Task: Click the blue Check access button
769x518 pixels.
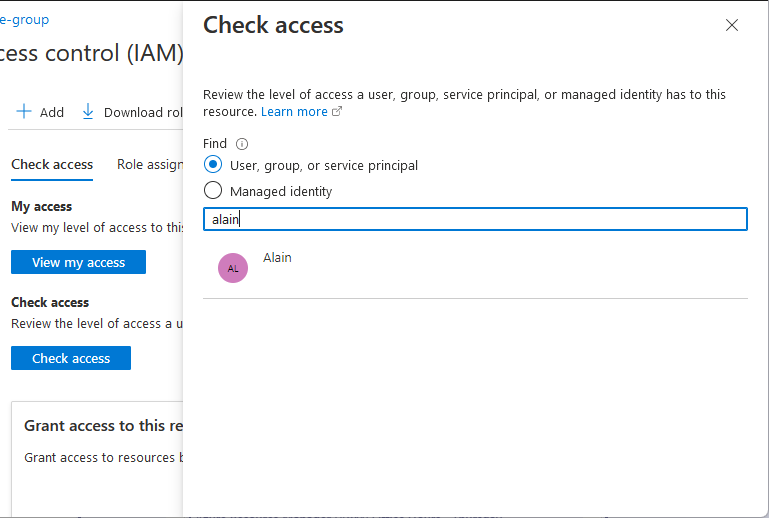Action: coord(71,358)
